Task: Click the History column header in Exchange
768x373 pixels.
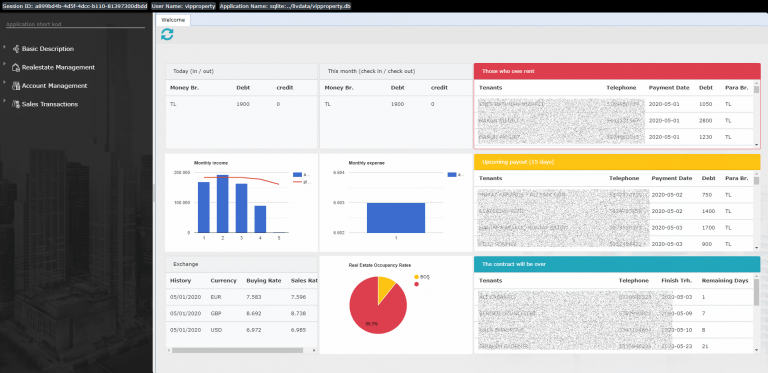Action: (x=180, y=280)
